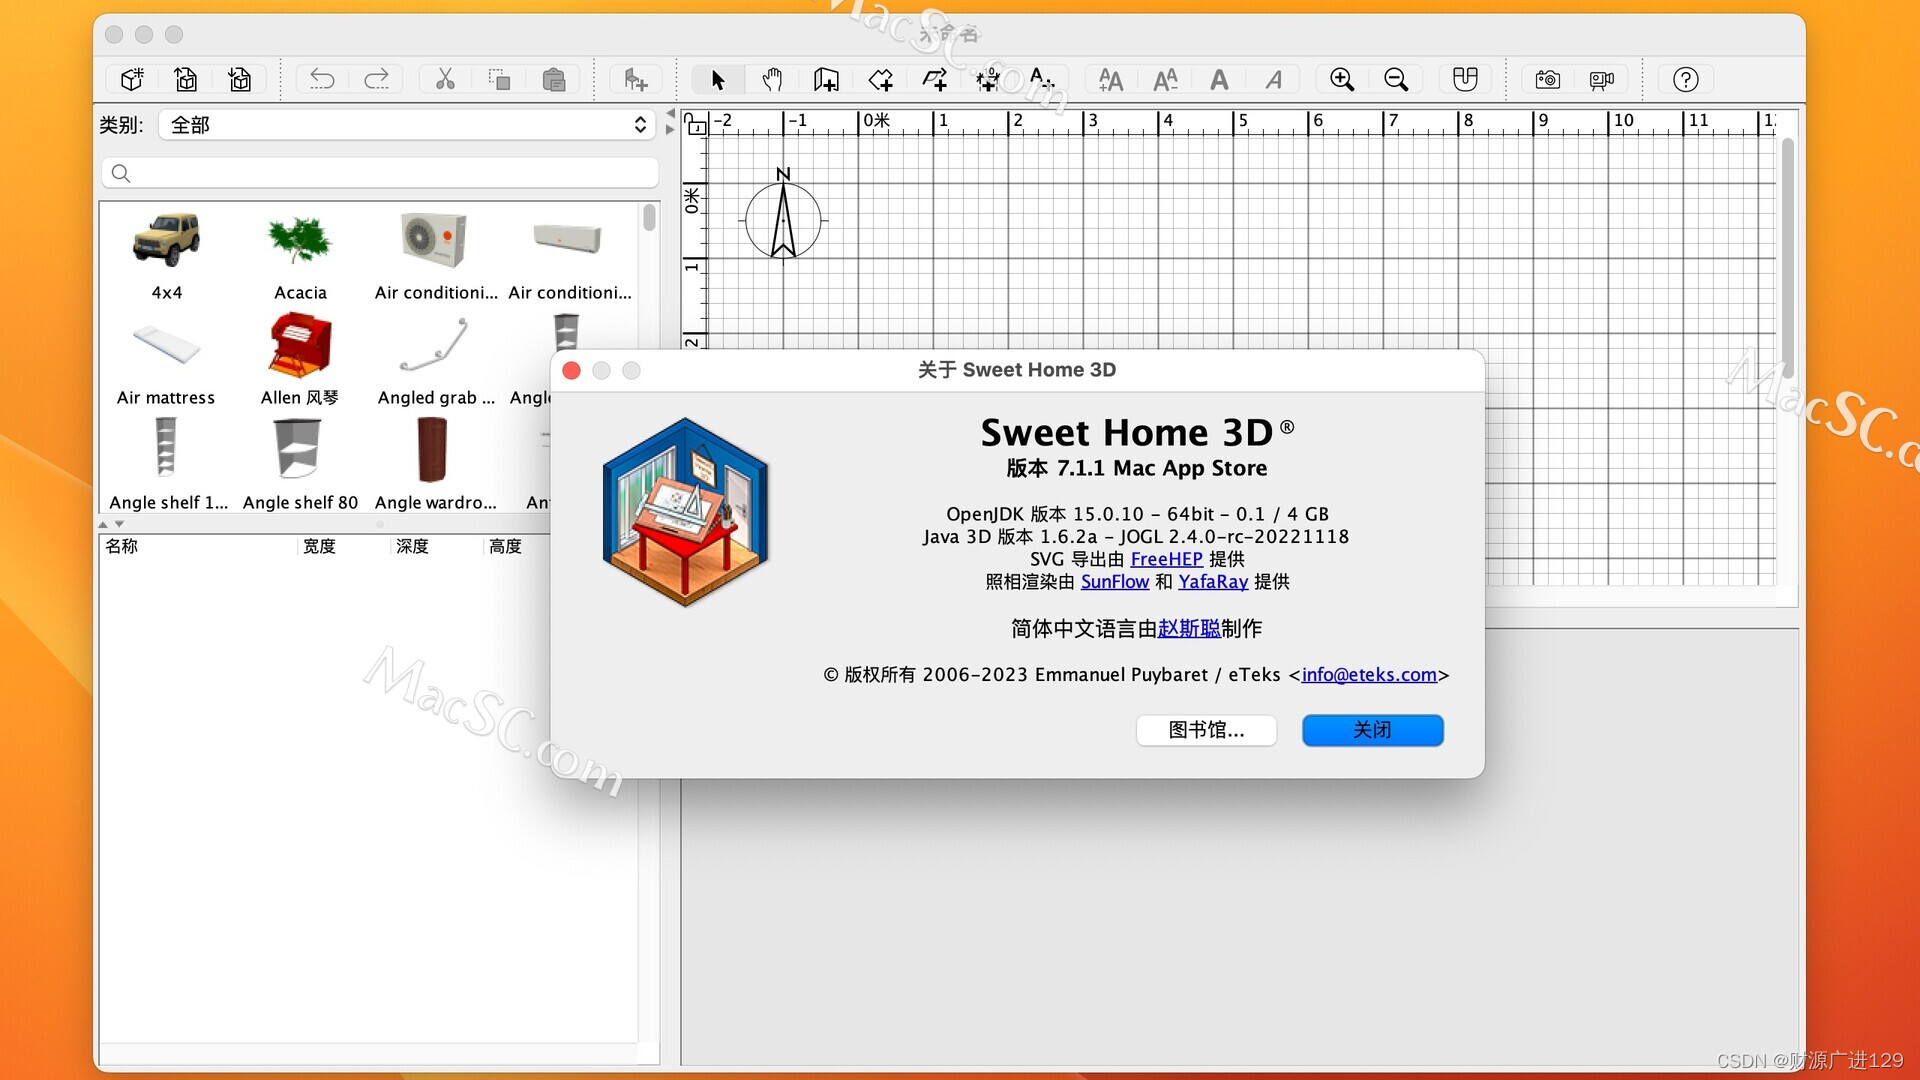Viewport: 1920px width, 1080px height.
Task: Select the Angled grab bar item
Action: pos(434,361)
